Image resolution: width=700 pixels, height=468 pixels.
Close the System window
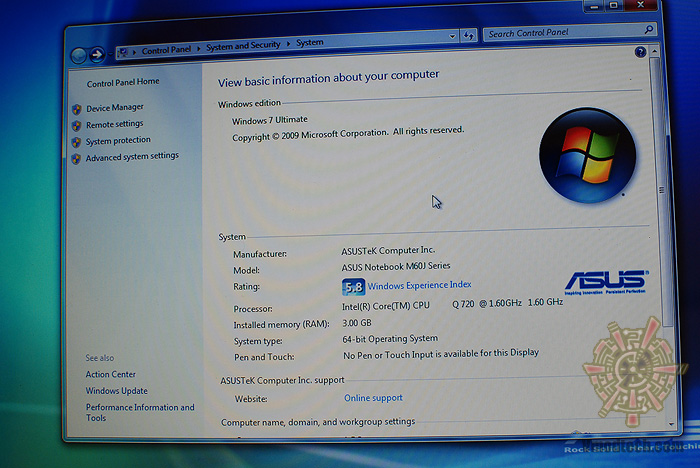(x=641, y=5)
